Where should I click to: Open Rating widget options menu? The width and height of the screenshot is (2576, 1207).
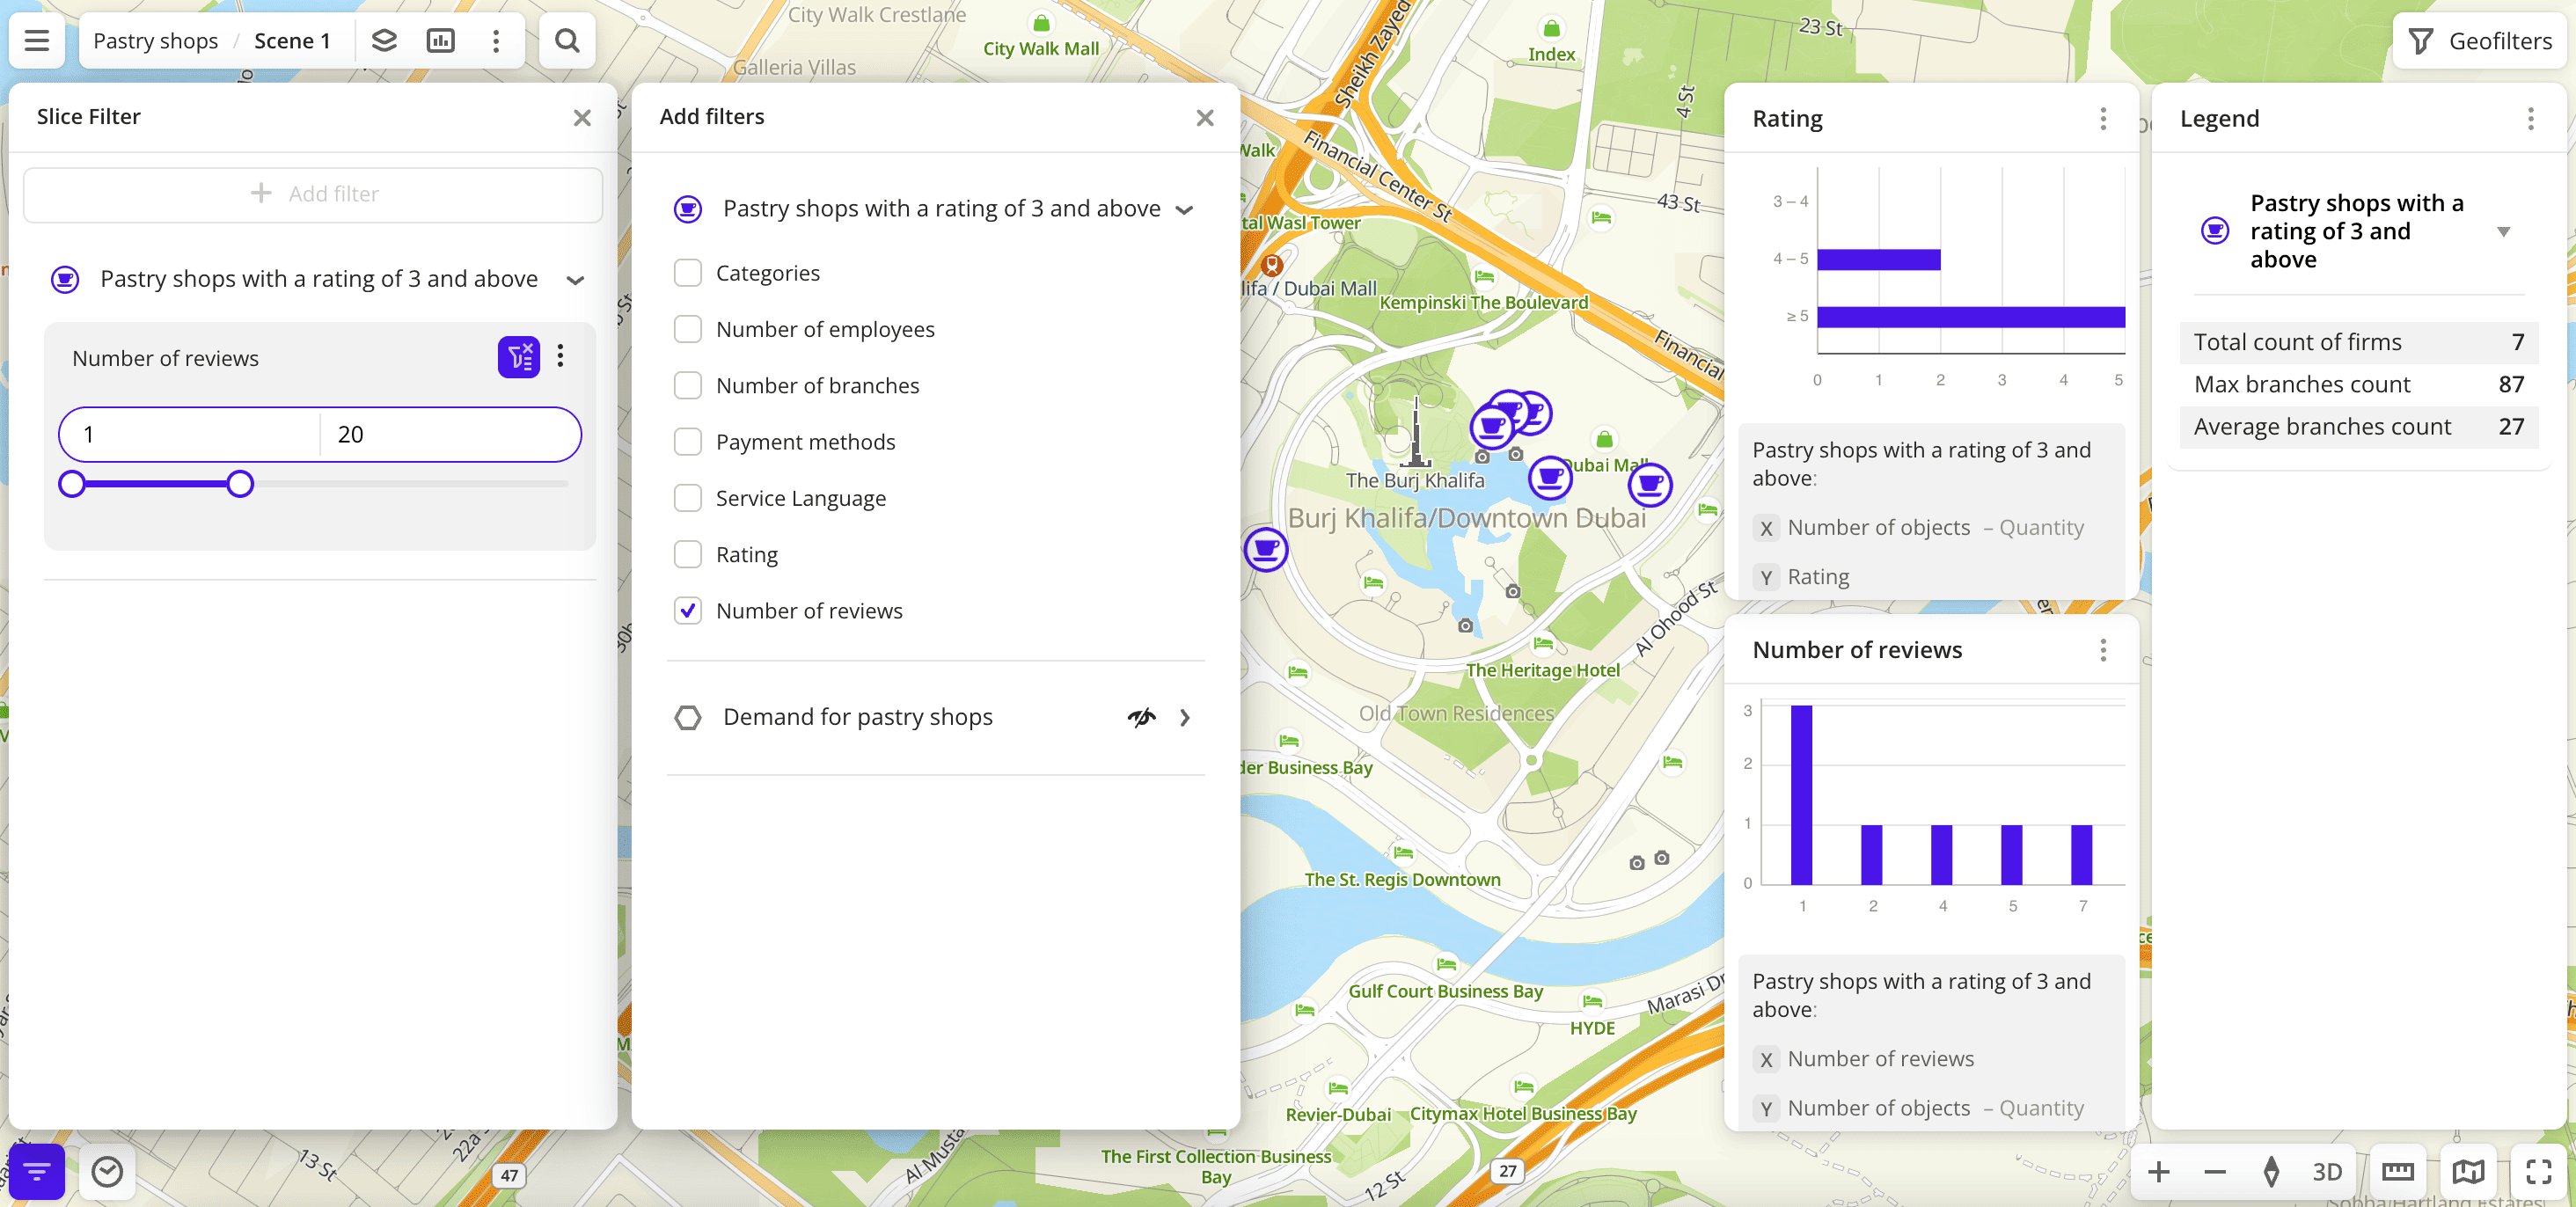coord(2103,119)
